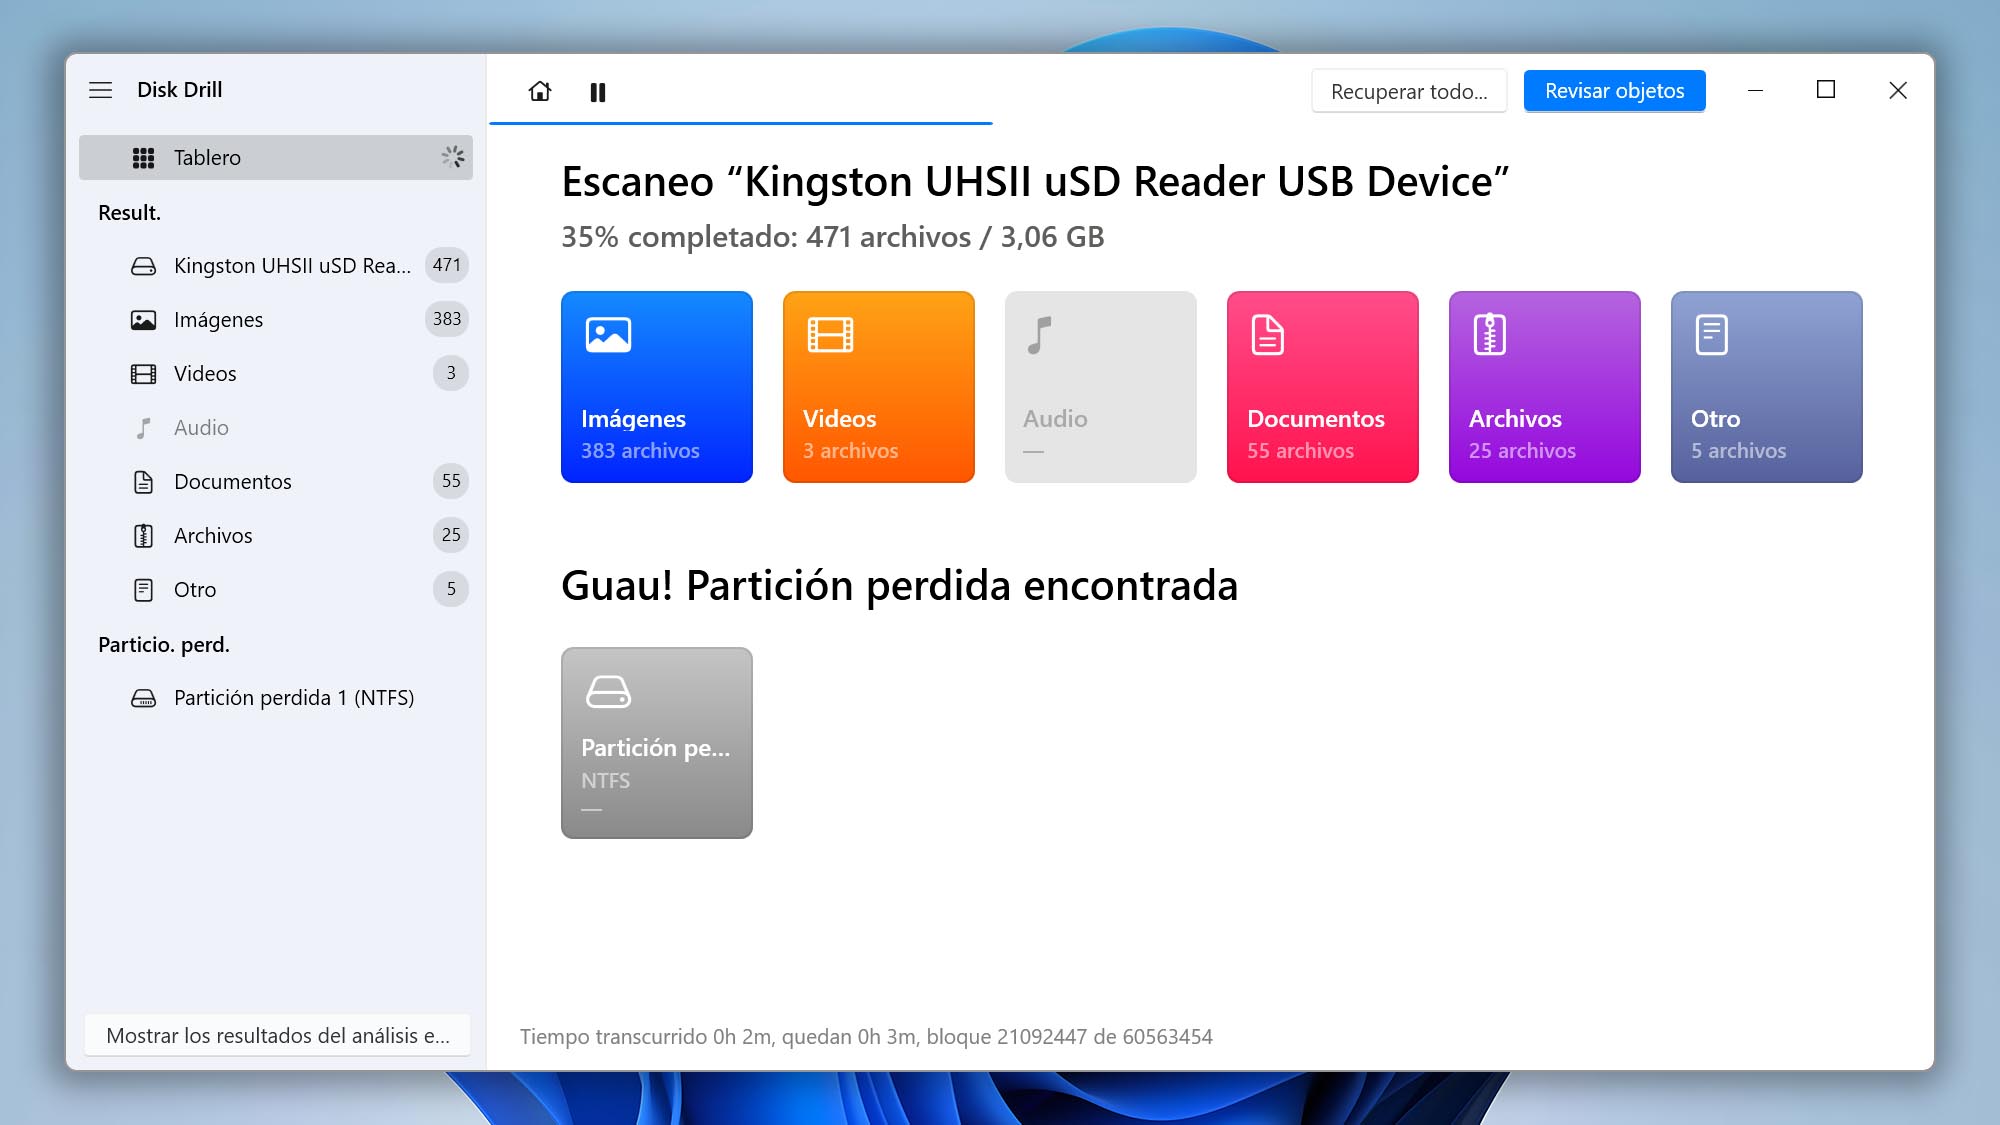
Task: Click the Particio. perd. section header
Action: (164, 645)
